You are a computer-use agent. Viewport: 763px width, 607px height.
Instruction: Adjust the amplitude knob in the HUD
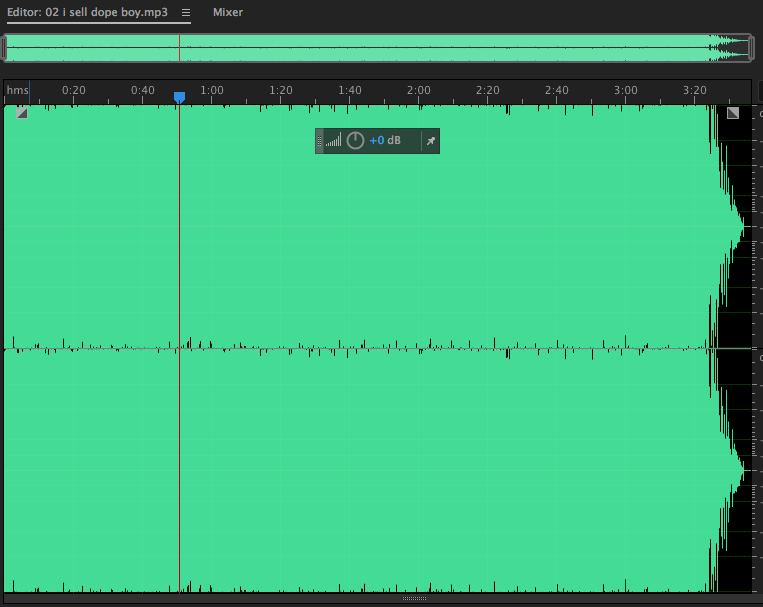[355, 141]
